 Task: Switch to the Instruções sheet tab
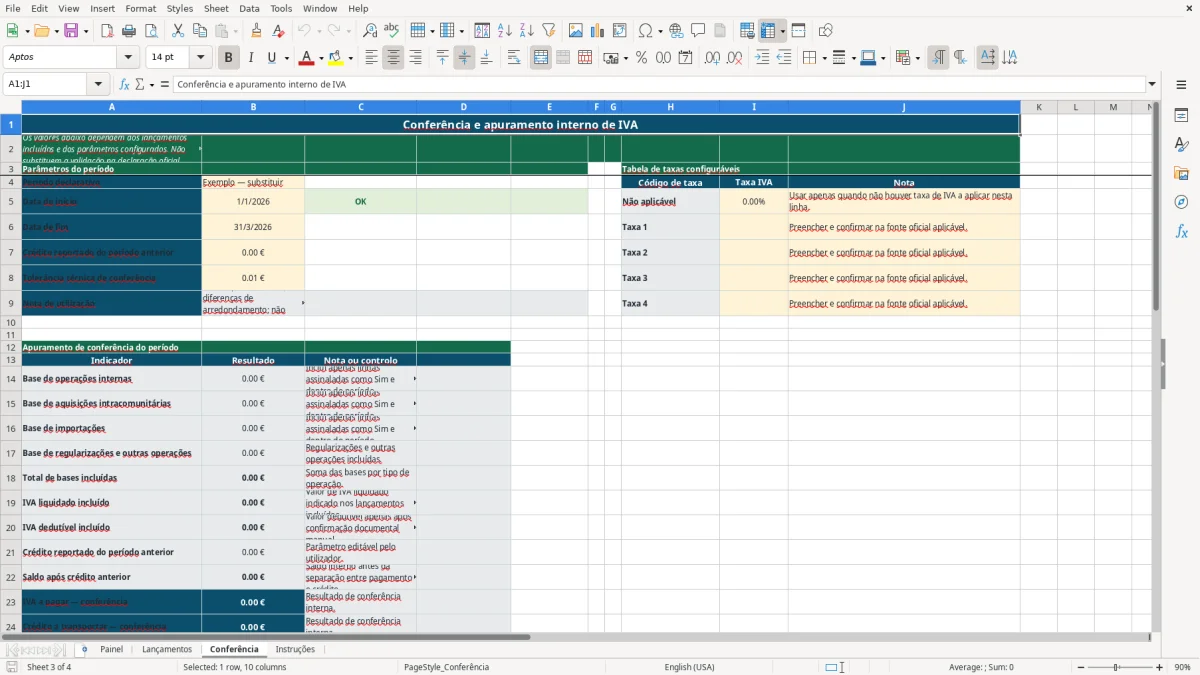(x=295, y=649)
